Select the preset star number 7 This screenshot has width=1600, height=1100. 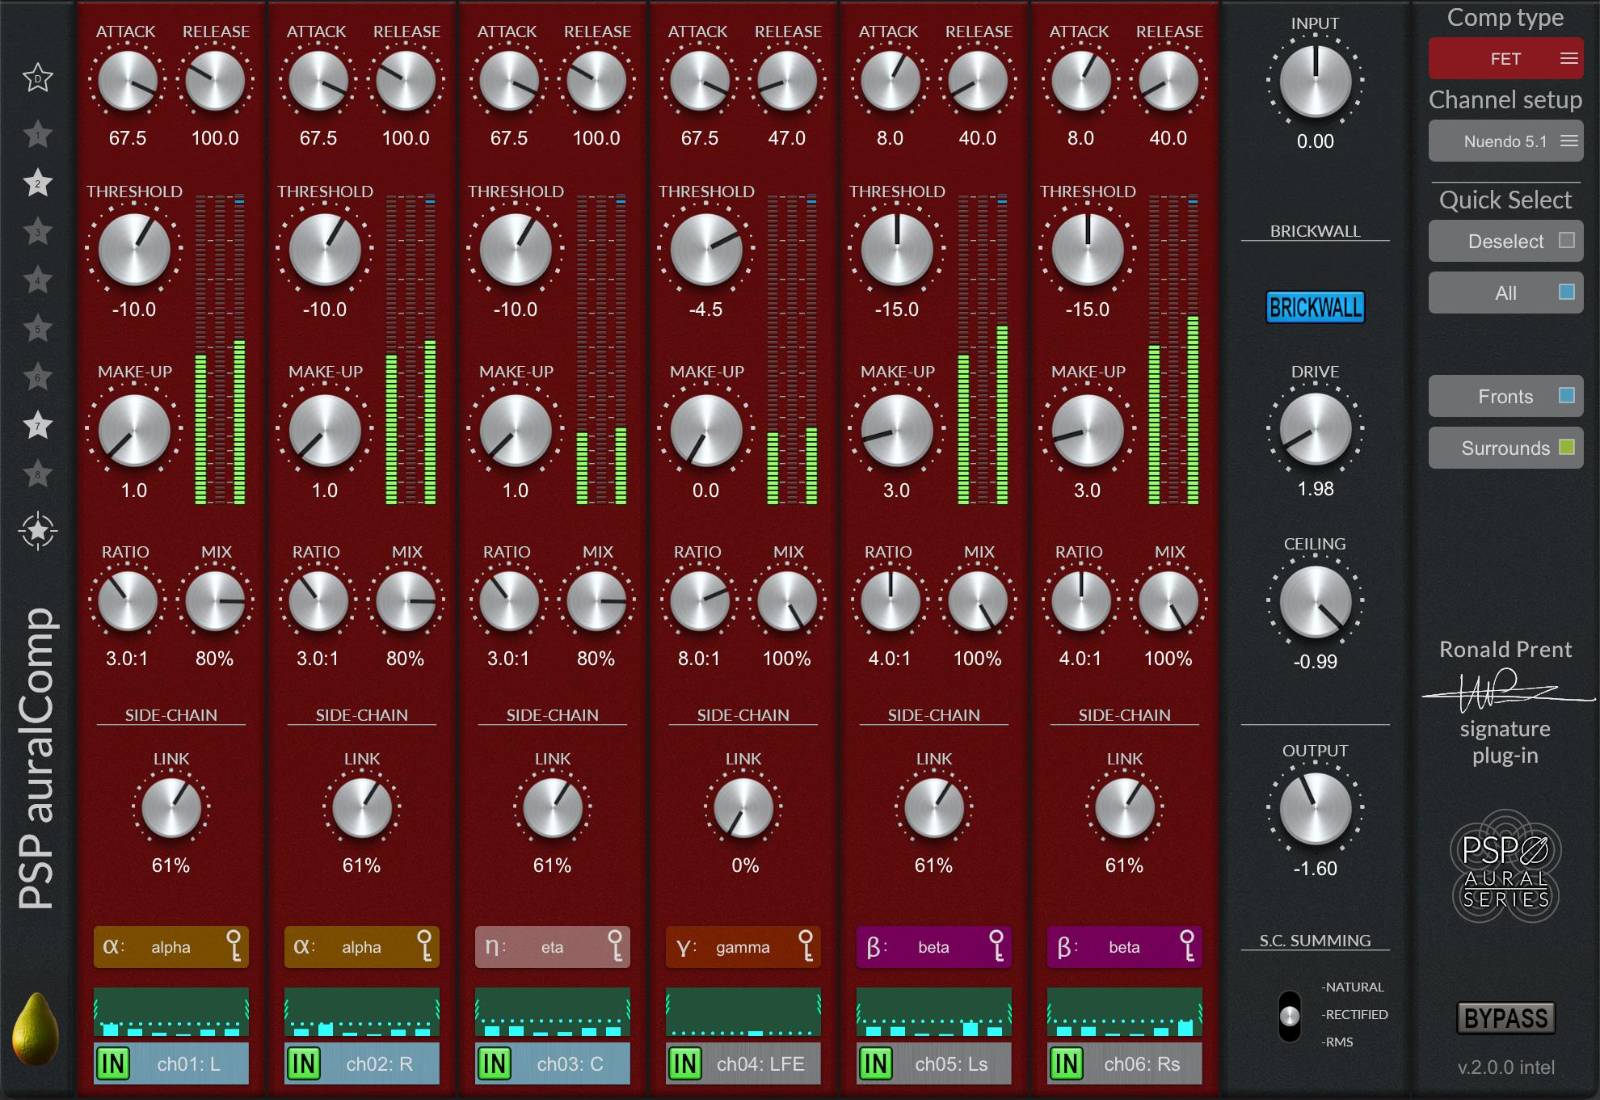[38, 425]
